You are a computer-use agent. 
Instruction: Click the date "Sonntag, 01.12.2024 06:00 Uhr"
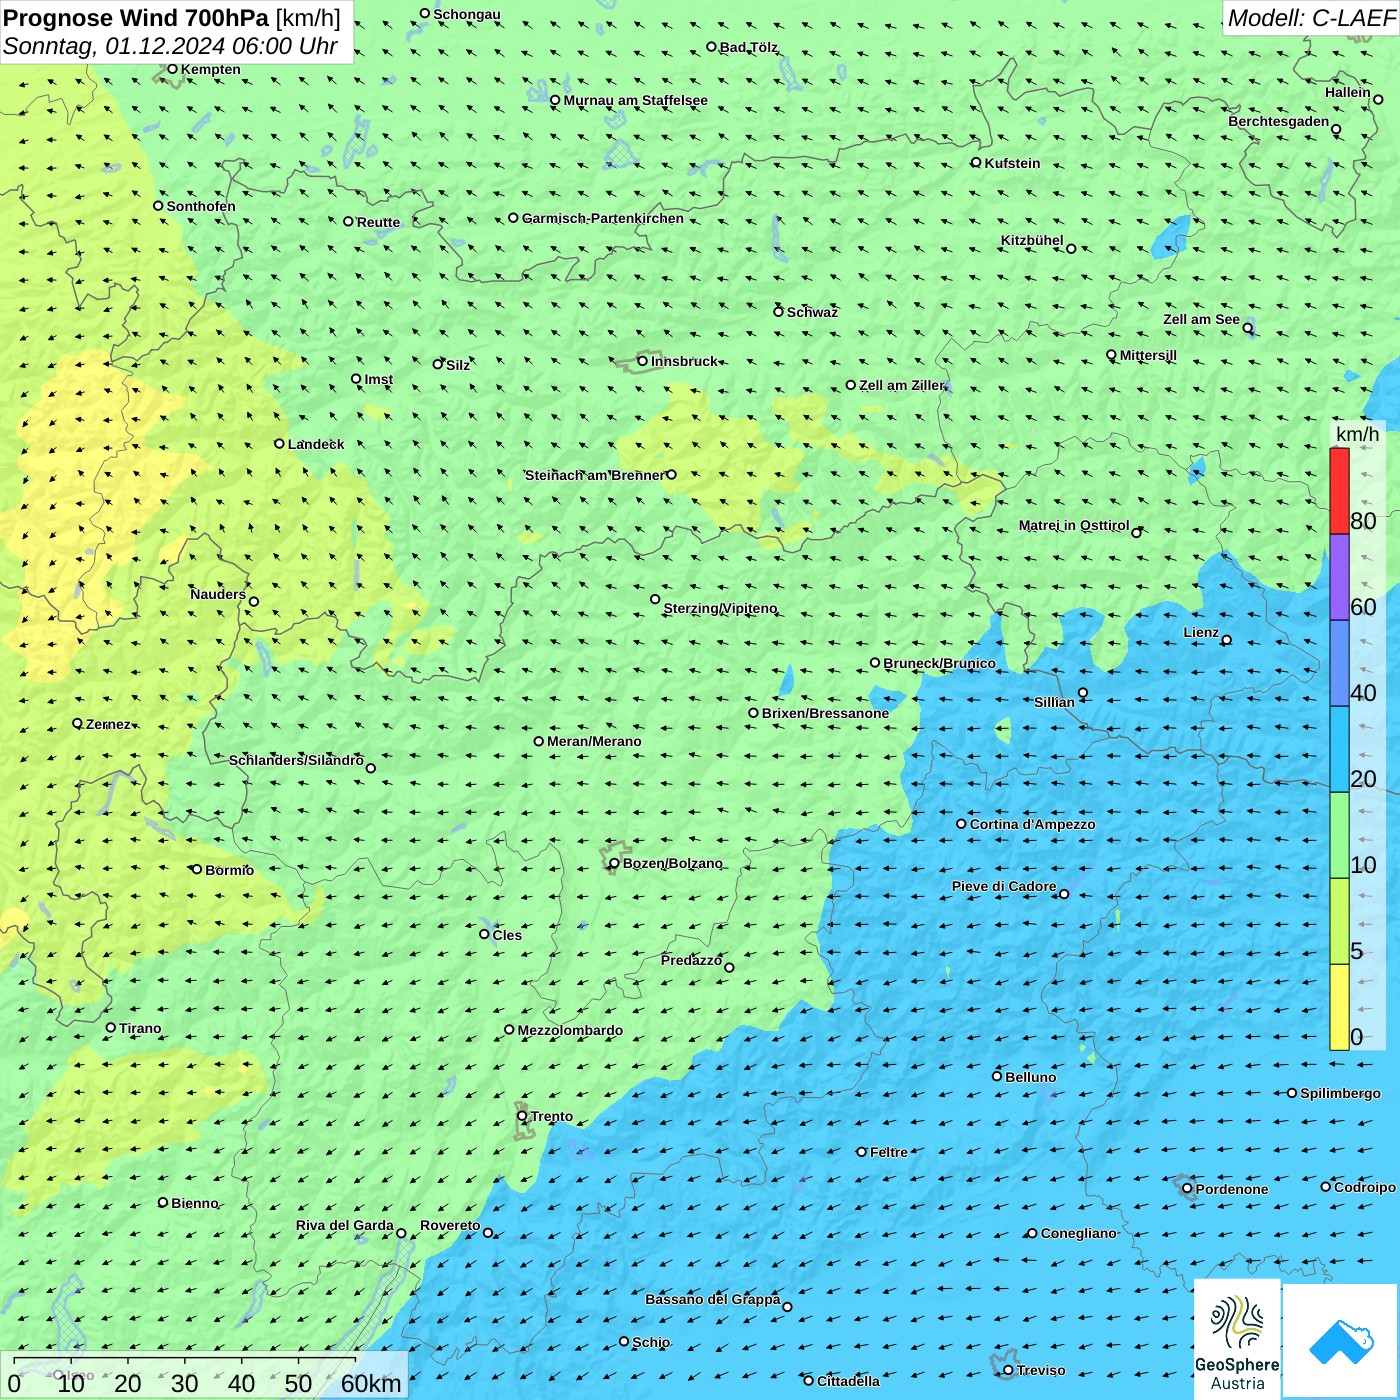[170, 46]
